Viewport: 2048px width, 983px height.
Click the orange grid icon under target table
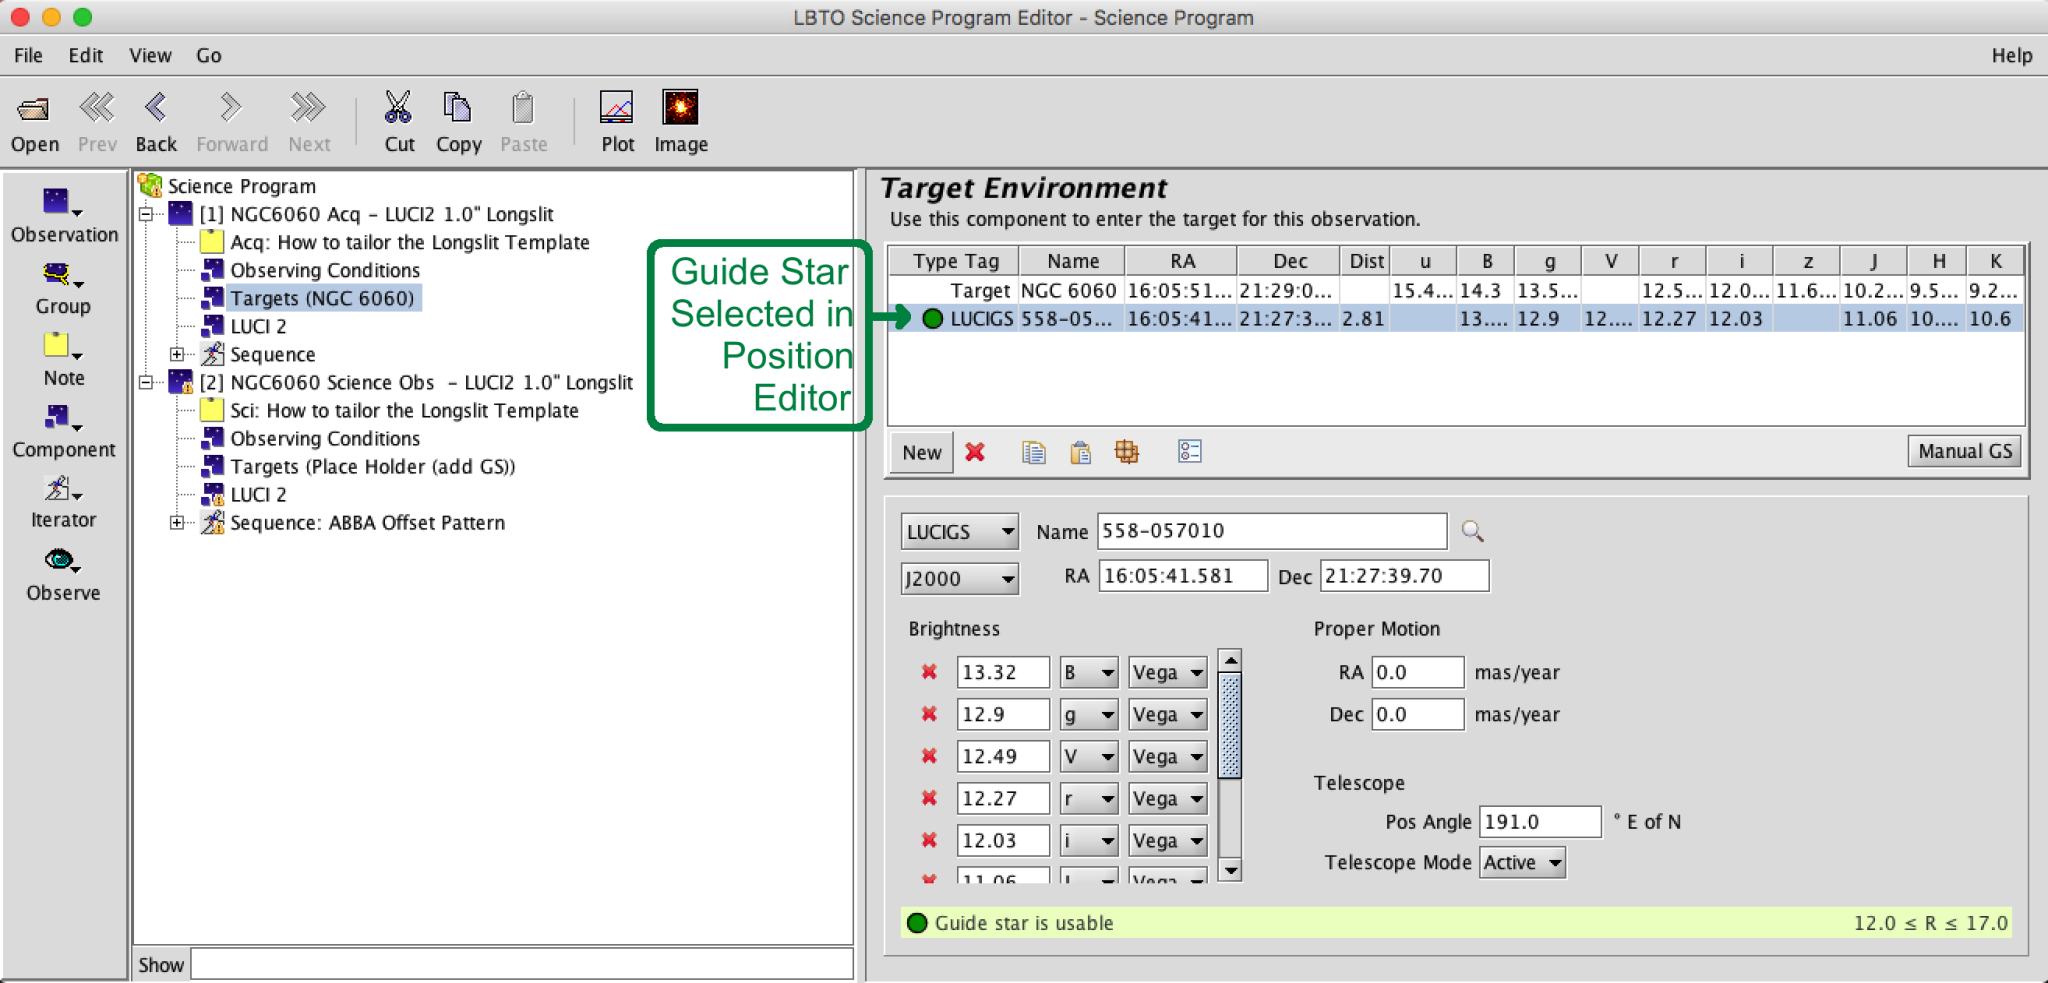coord(1127,452)
